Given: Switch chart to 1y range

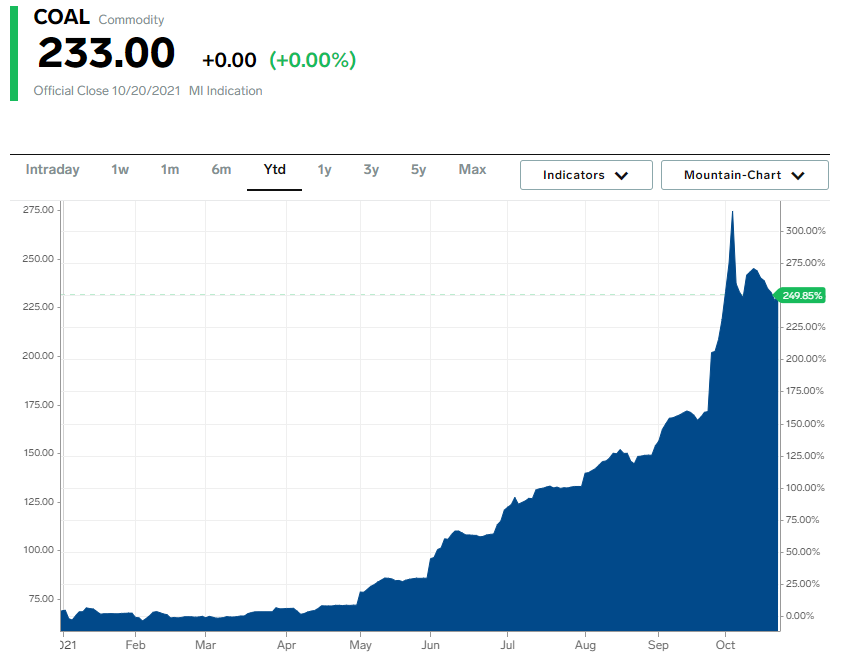Looking at the screenshot, I should click(324, 170).
